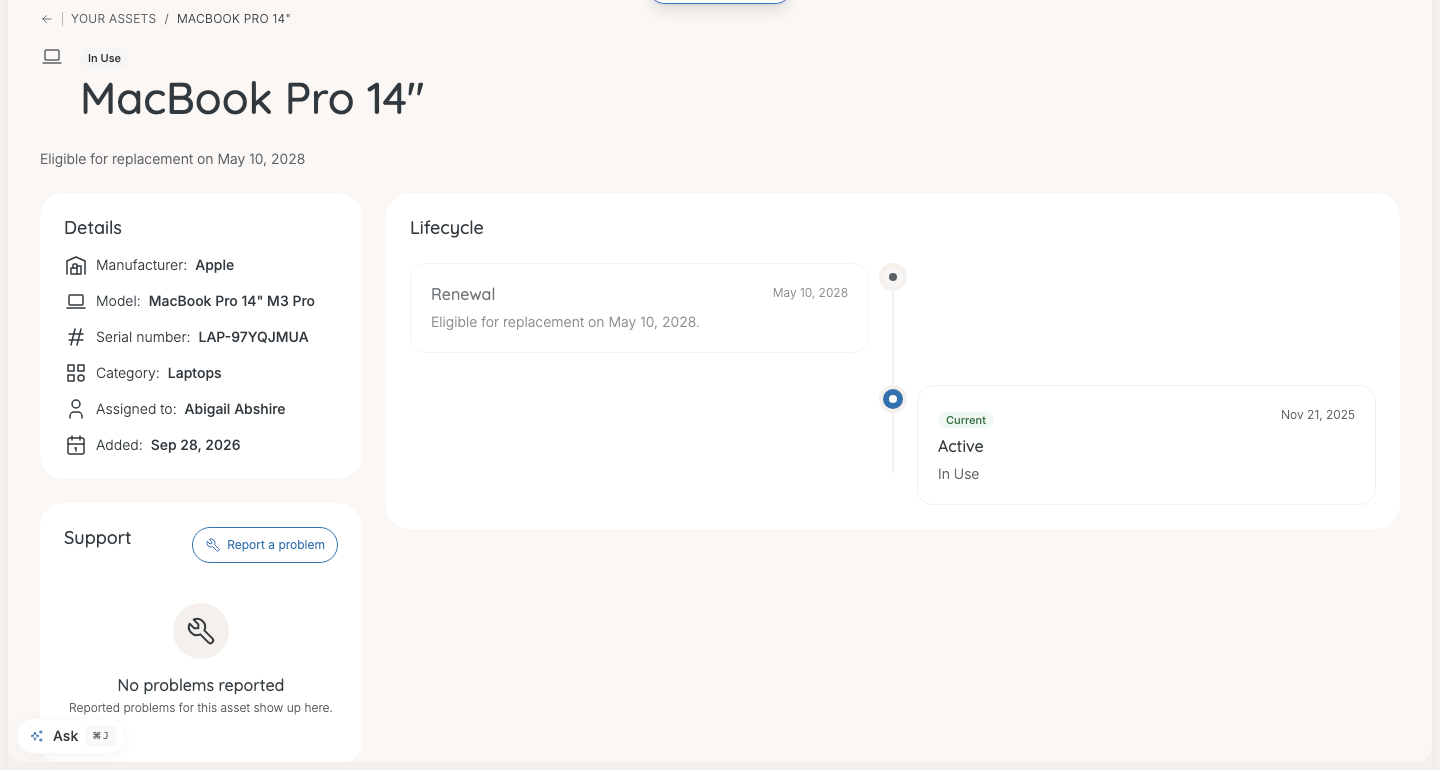Click the Category grid icon
Viewport: 1440px width, 770px height.
[76, 373]
